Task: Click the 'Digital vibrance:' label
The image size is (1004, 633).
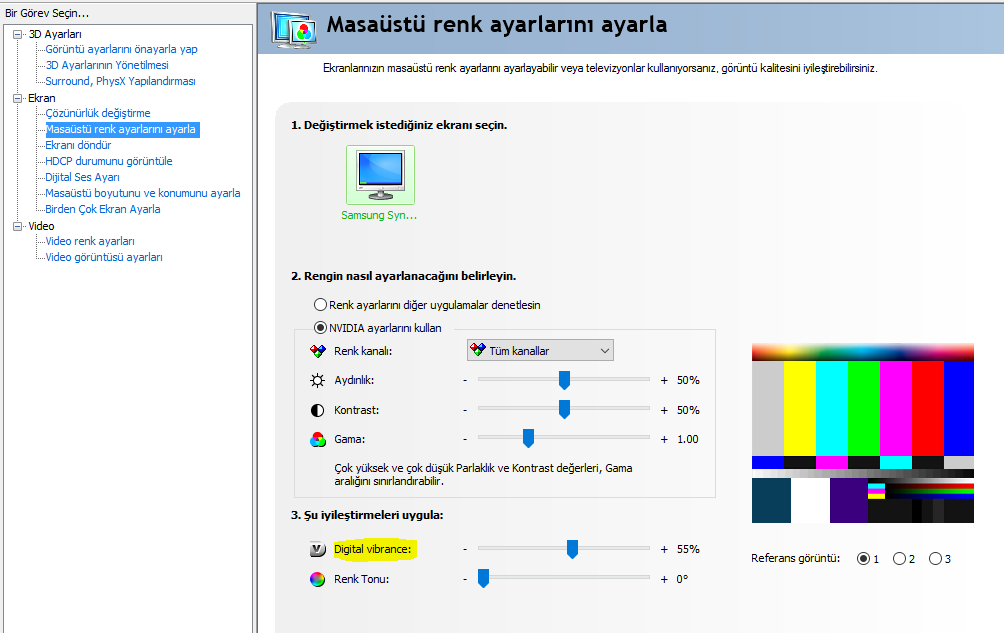Action: [373, 549]
